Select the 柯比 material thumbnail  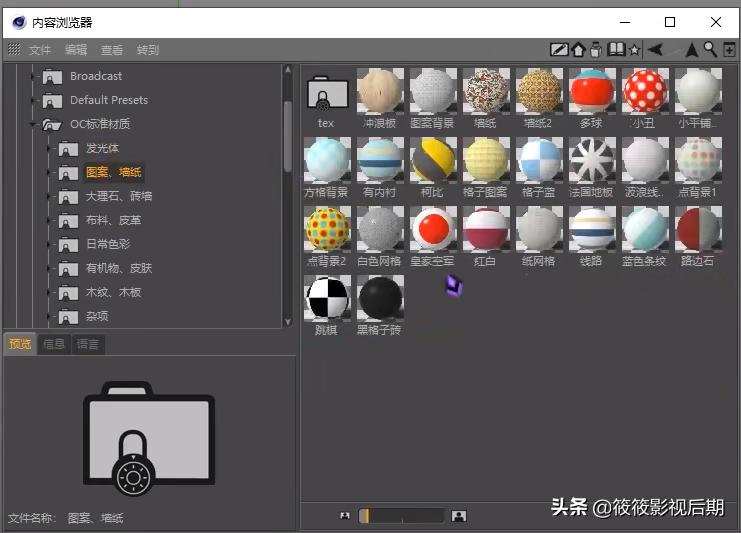point(433,160)
